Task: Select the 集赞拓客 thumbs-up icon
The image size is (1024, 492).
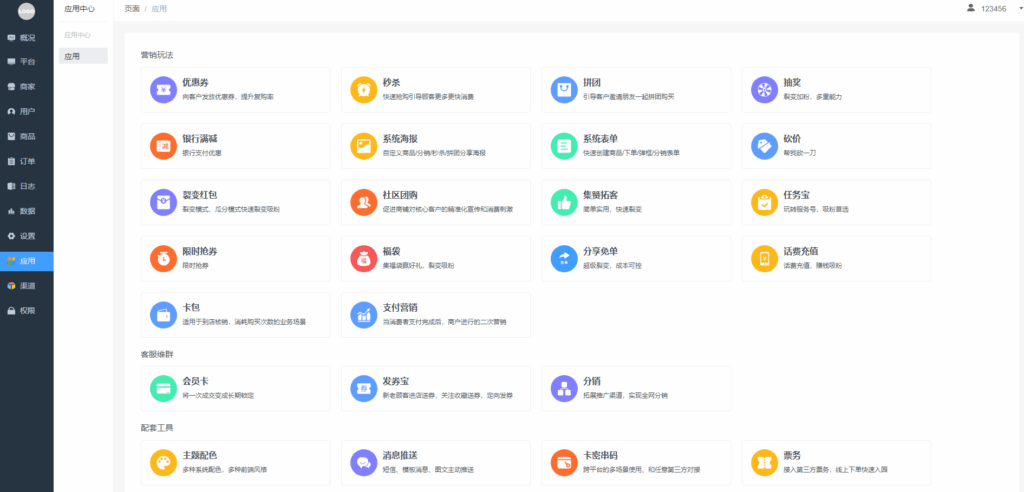Action: coord(563,202)
